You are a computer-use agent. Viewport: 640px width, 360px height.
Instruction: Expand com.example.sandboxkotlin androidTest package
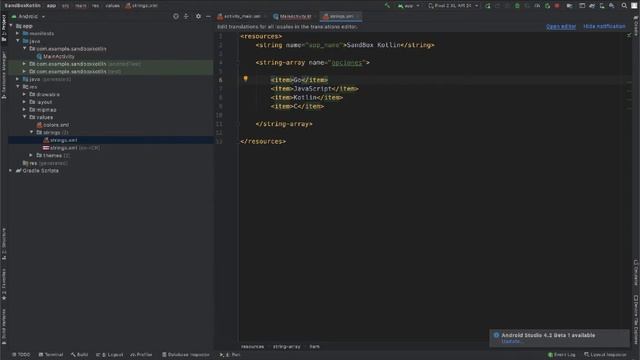[24, 64]
